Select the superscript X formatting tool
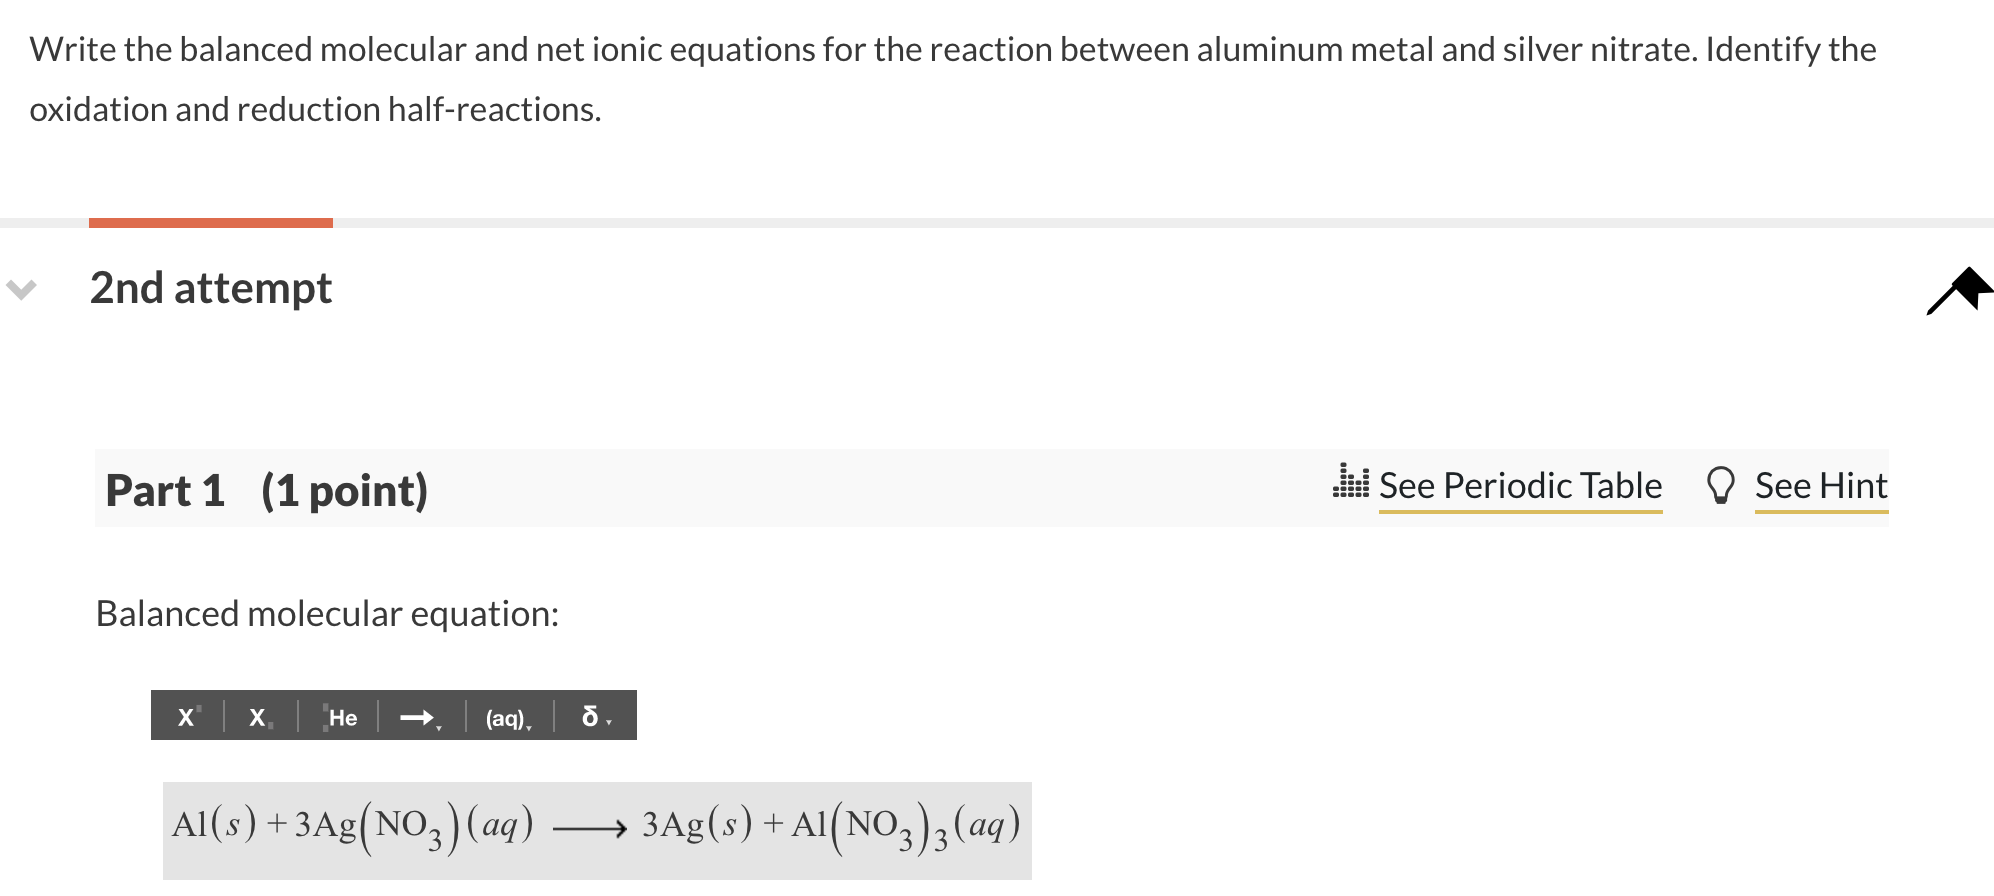This screenshot has height=896, width=1994. pos(186,717)
